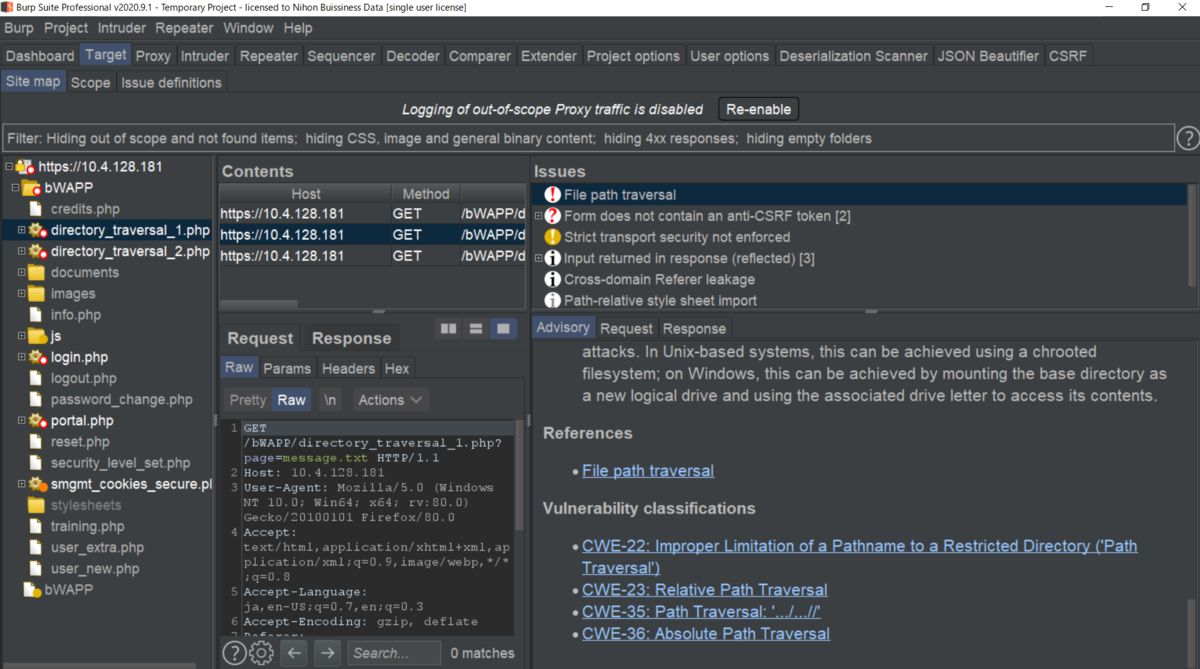Open the CWE-35 Path Traversal link

(x=701, y=612)
